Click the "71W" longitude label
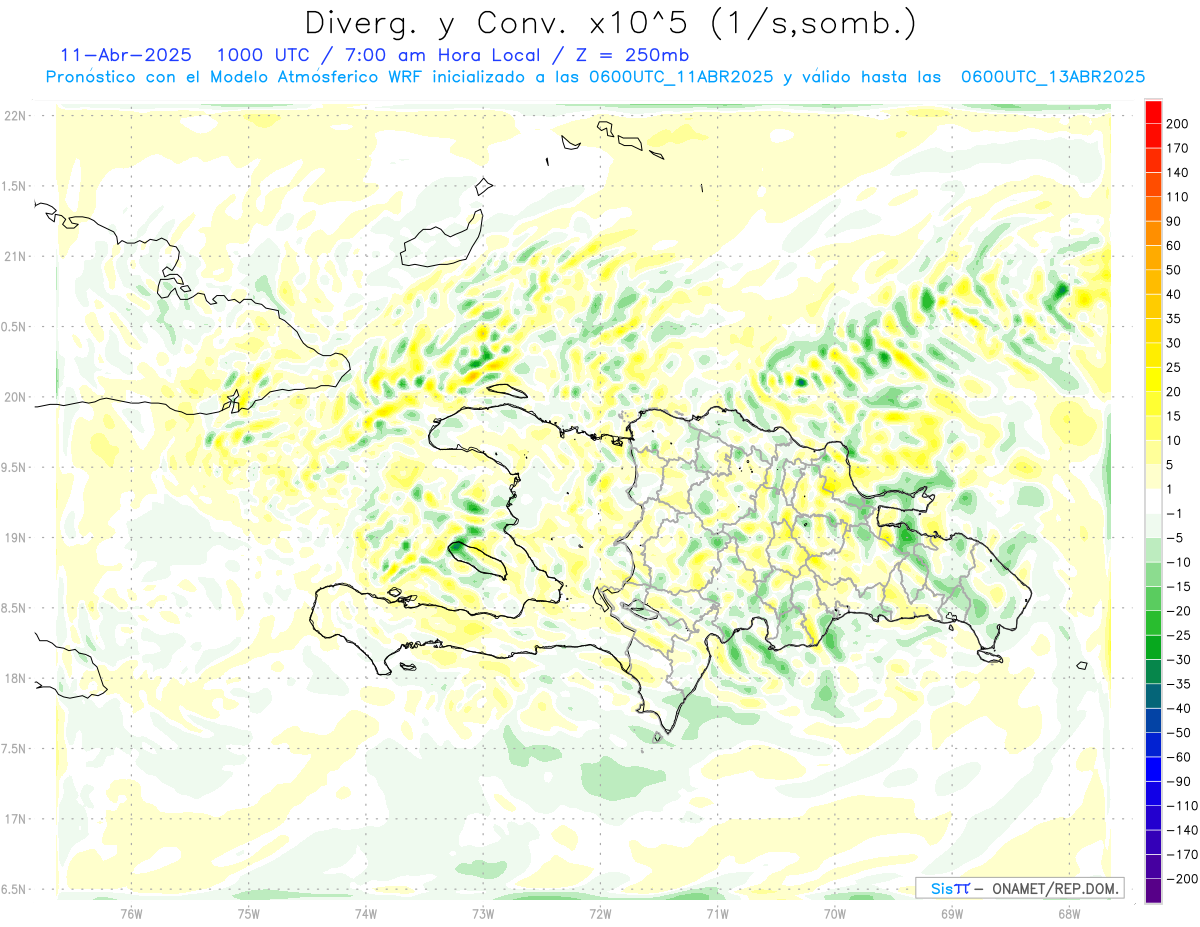The width and height of the screenshot is (1200, 927). [x=717, y=915]
